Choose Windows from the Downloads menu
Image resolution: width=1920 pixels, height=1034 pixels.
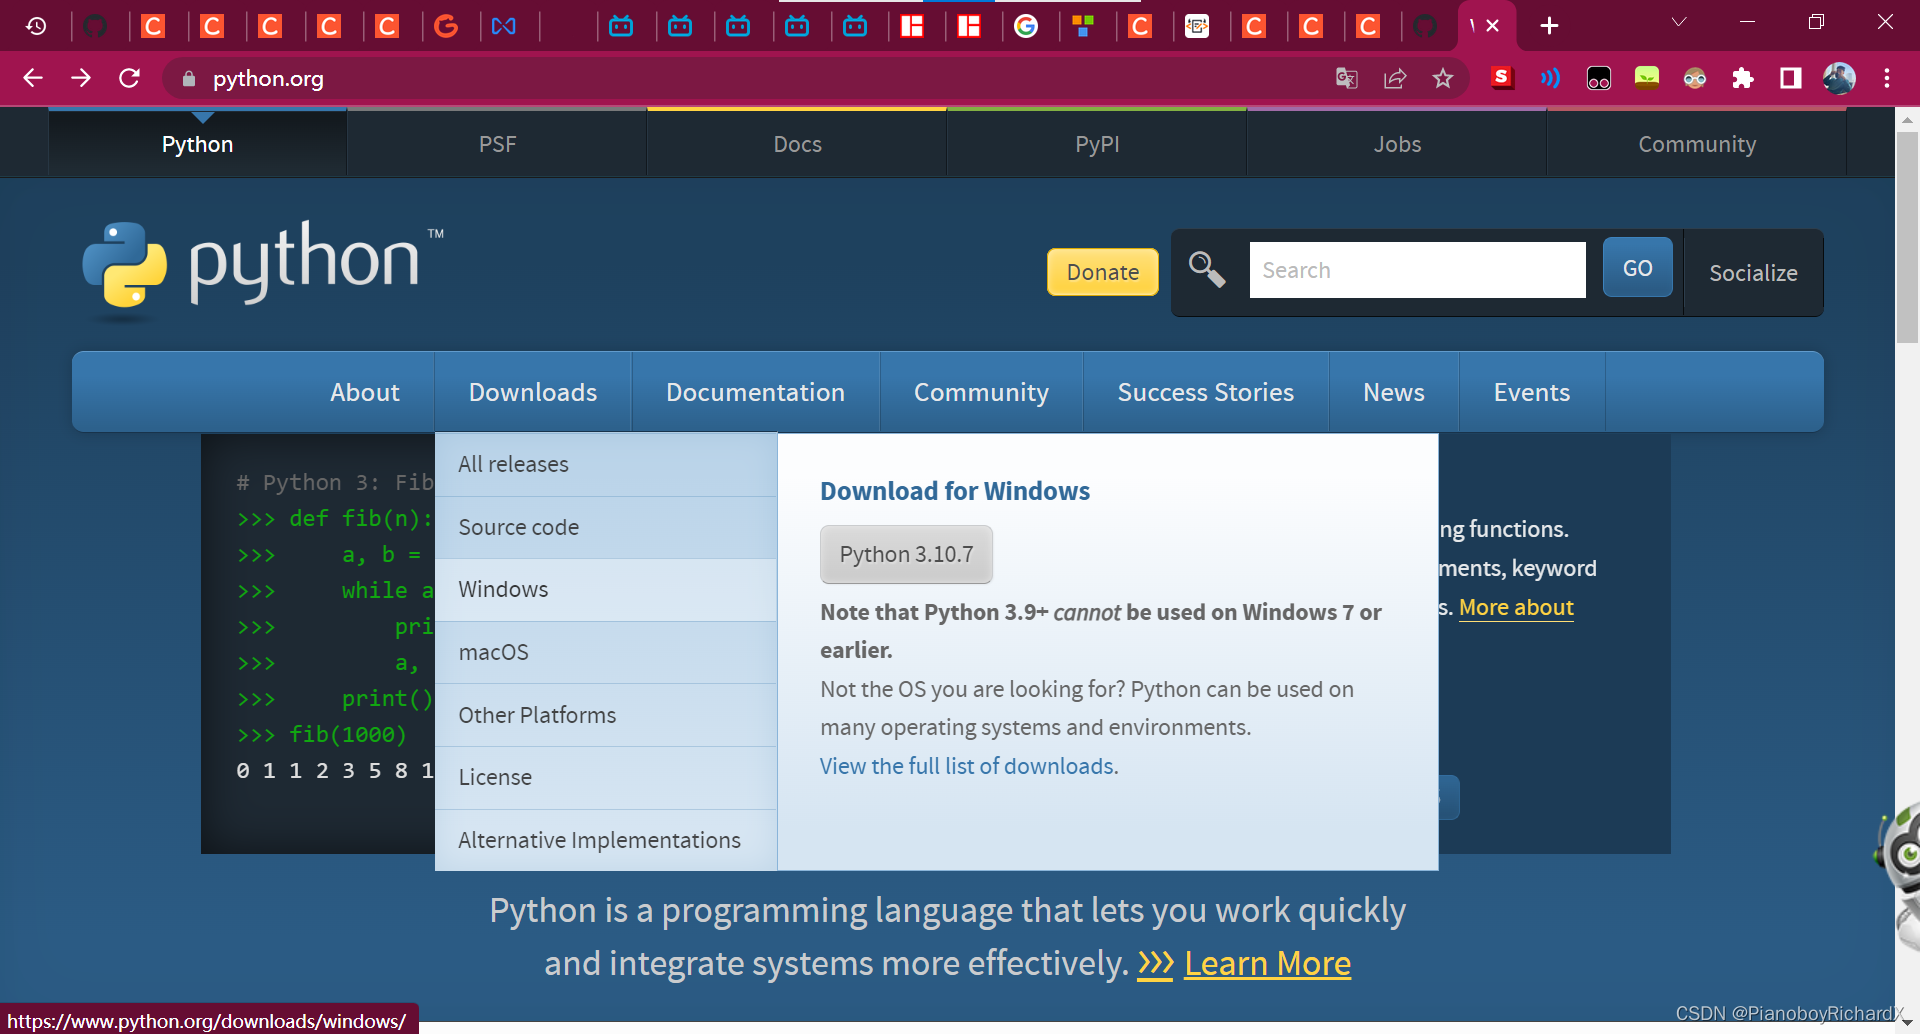606,589
